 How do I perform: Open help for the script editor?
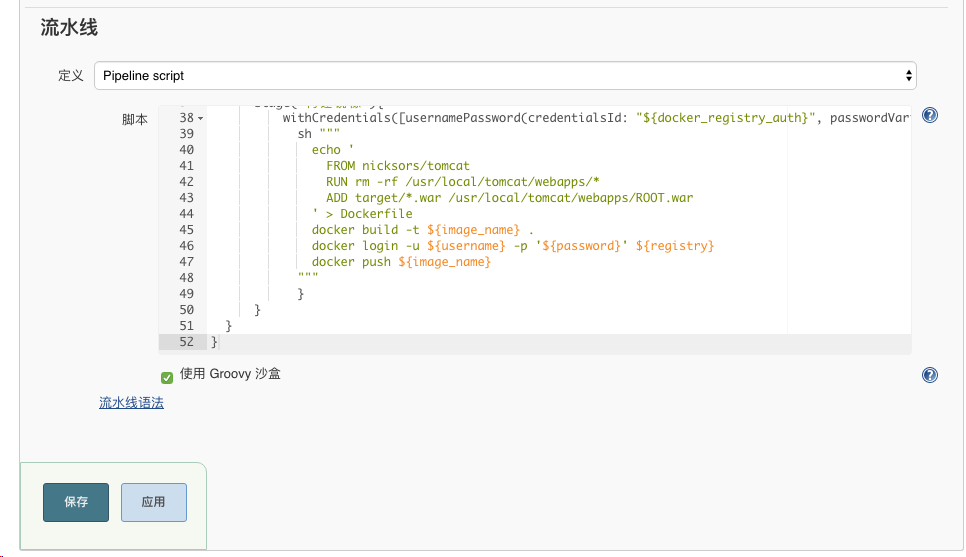(930, 115)
